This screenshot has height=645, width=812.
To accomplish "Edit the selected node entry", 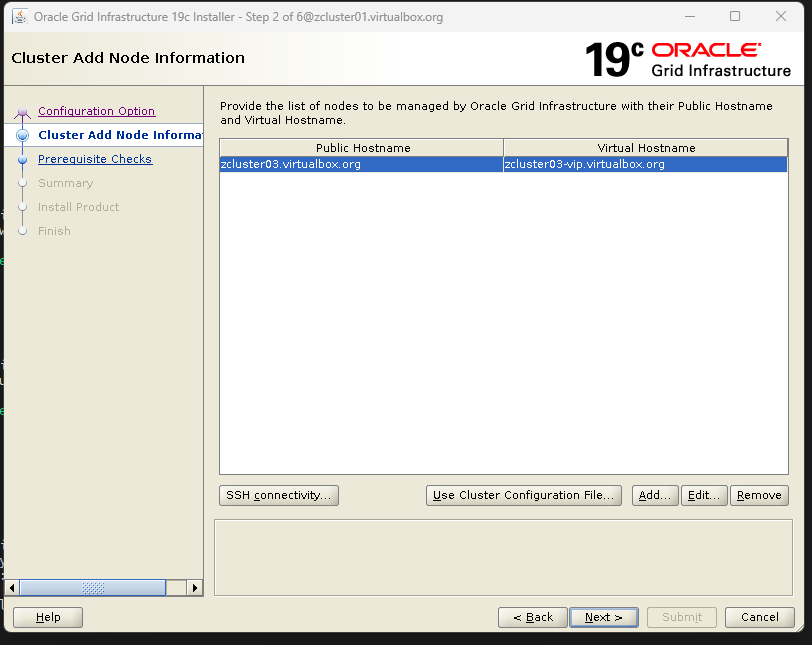I will click(x=704, y=495).
